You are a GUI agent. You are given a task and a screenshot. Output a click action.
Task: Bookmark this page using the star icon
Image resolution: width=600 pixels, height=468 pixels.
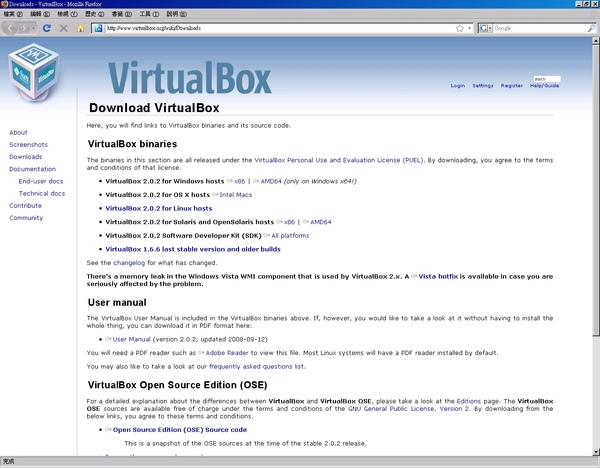[x=460, y=28]
